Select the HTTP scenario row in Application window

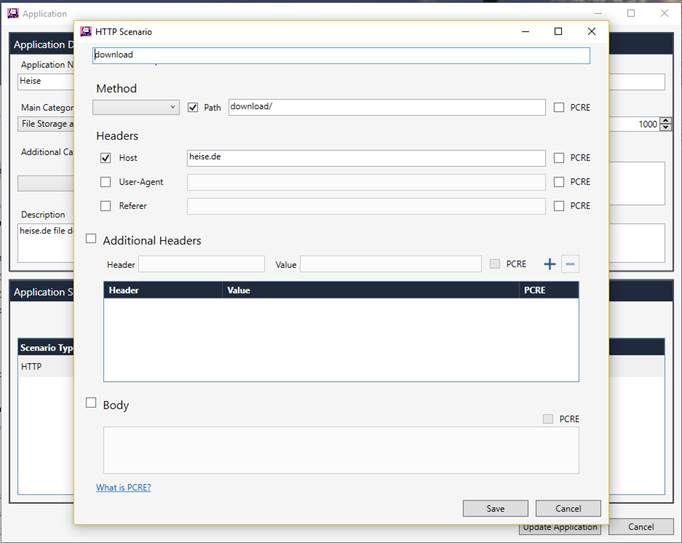click(x=46, y=367)
